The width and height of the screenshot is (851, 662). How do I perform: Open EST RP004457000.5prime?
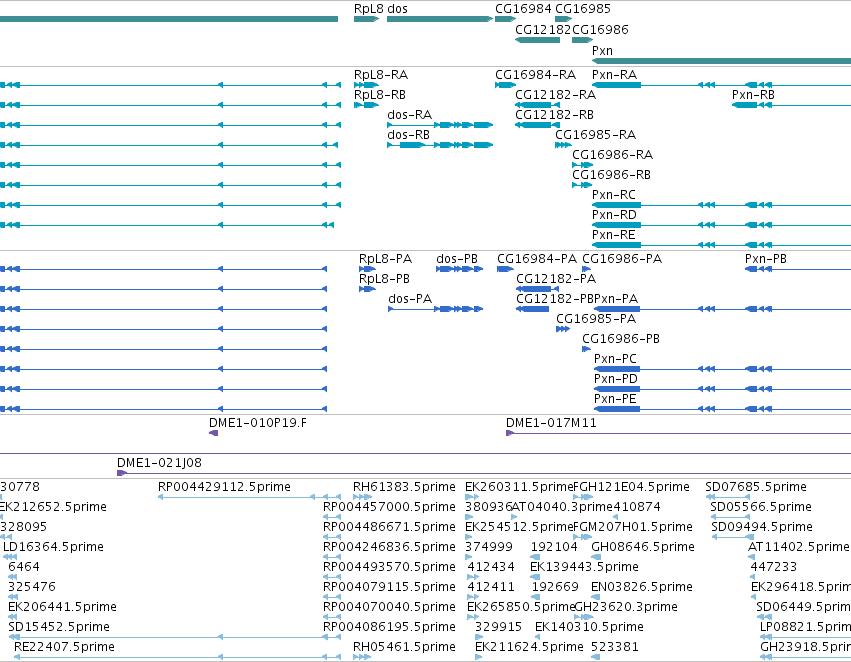[x=389, y=507]
